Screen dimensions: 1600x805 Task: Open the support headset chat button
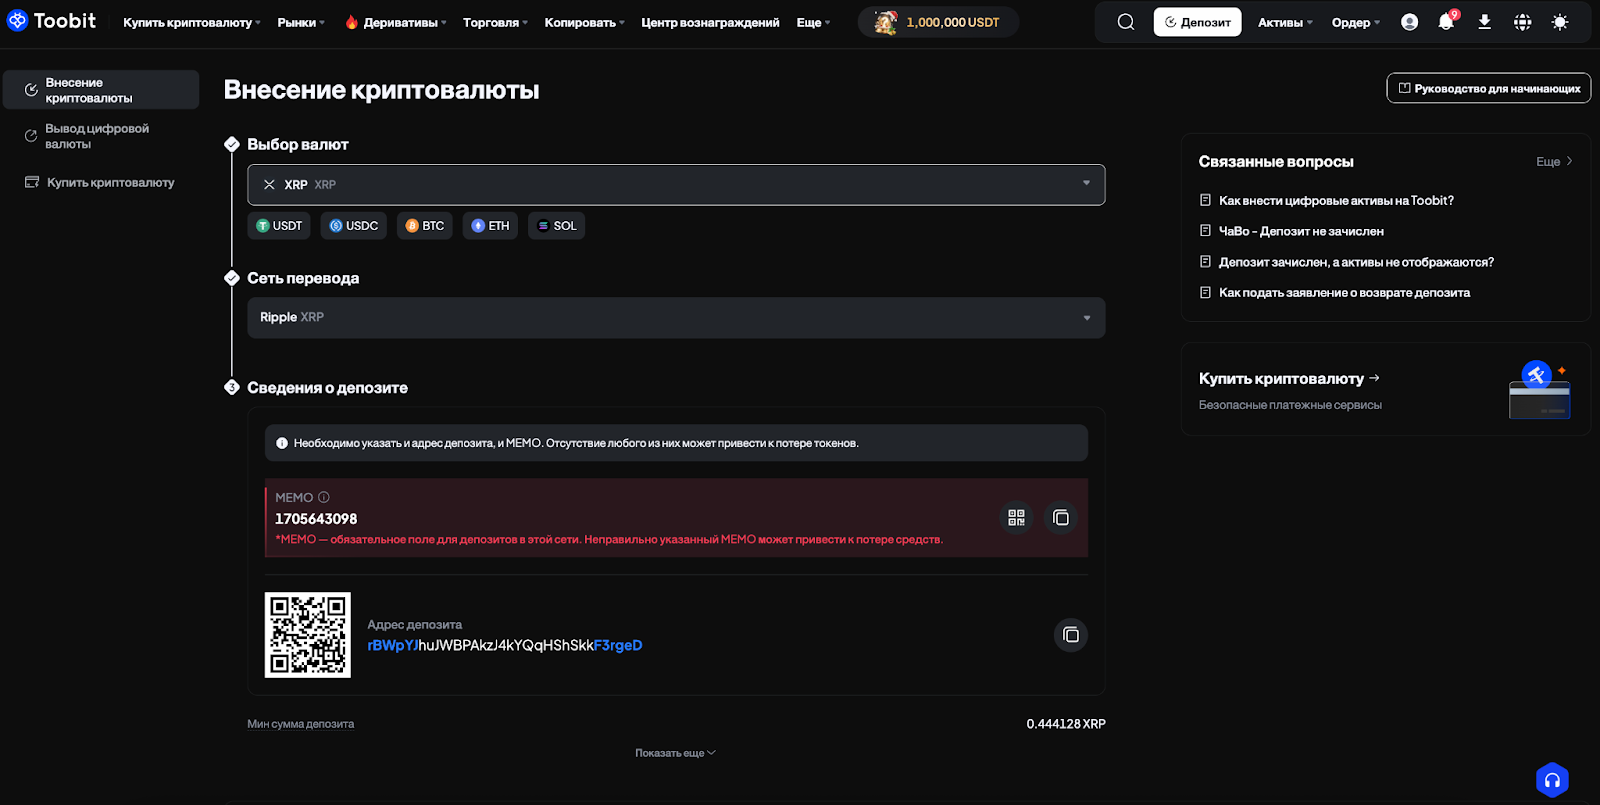1552,780
